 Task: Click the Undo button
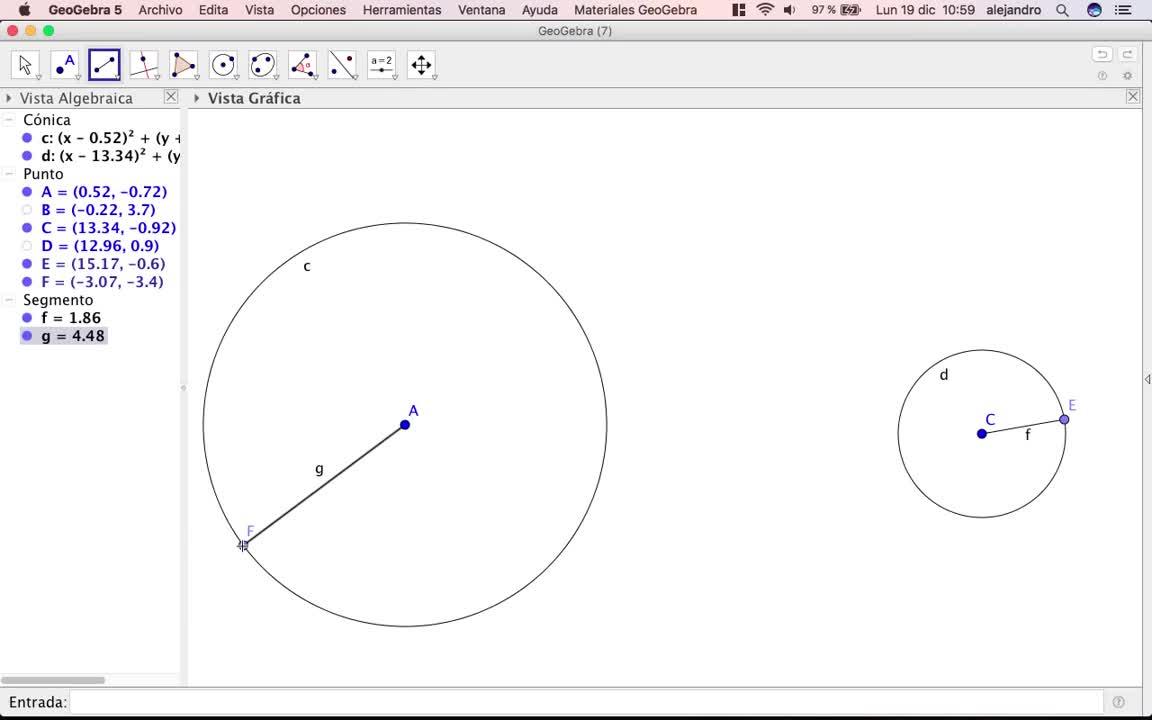(1102, 55)
